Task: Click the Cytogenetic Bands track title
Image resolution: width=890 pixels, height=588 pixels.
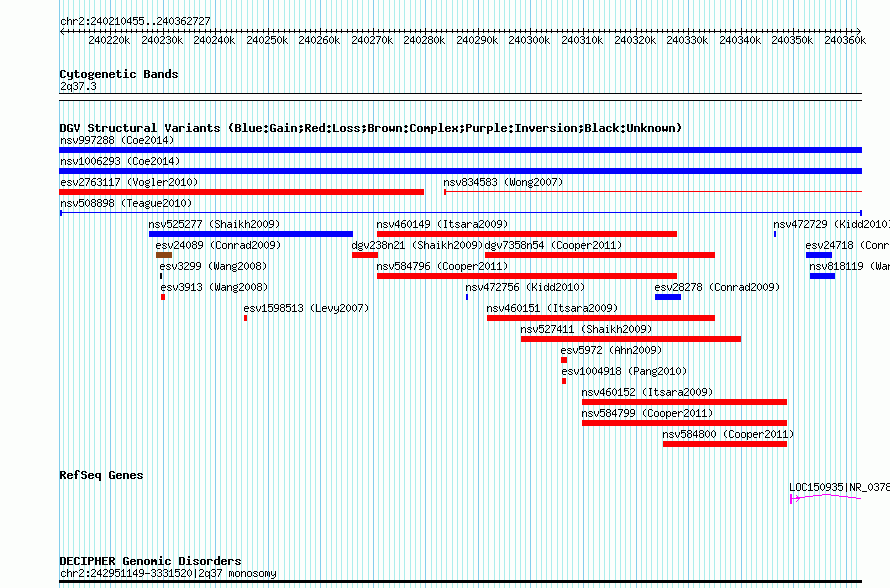Action: click(119, 74)
